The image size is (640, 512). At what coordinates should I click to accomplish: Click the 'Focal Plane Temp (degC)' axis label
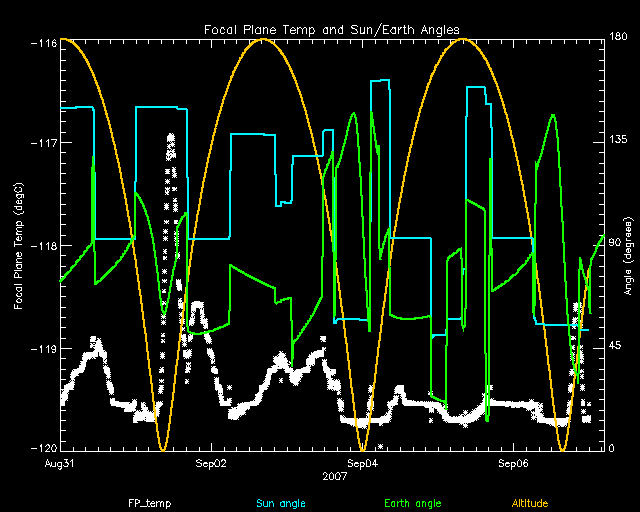(x=19, y=244)
